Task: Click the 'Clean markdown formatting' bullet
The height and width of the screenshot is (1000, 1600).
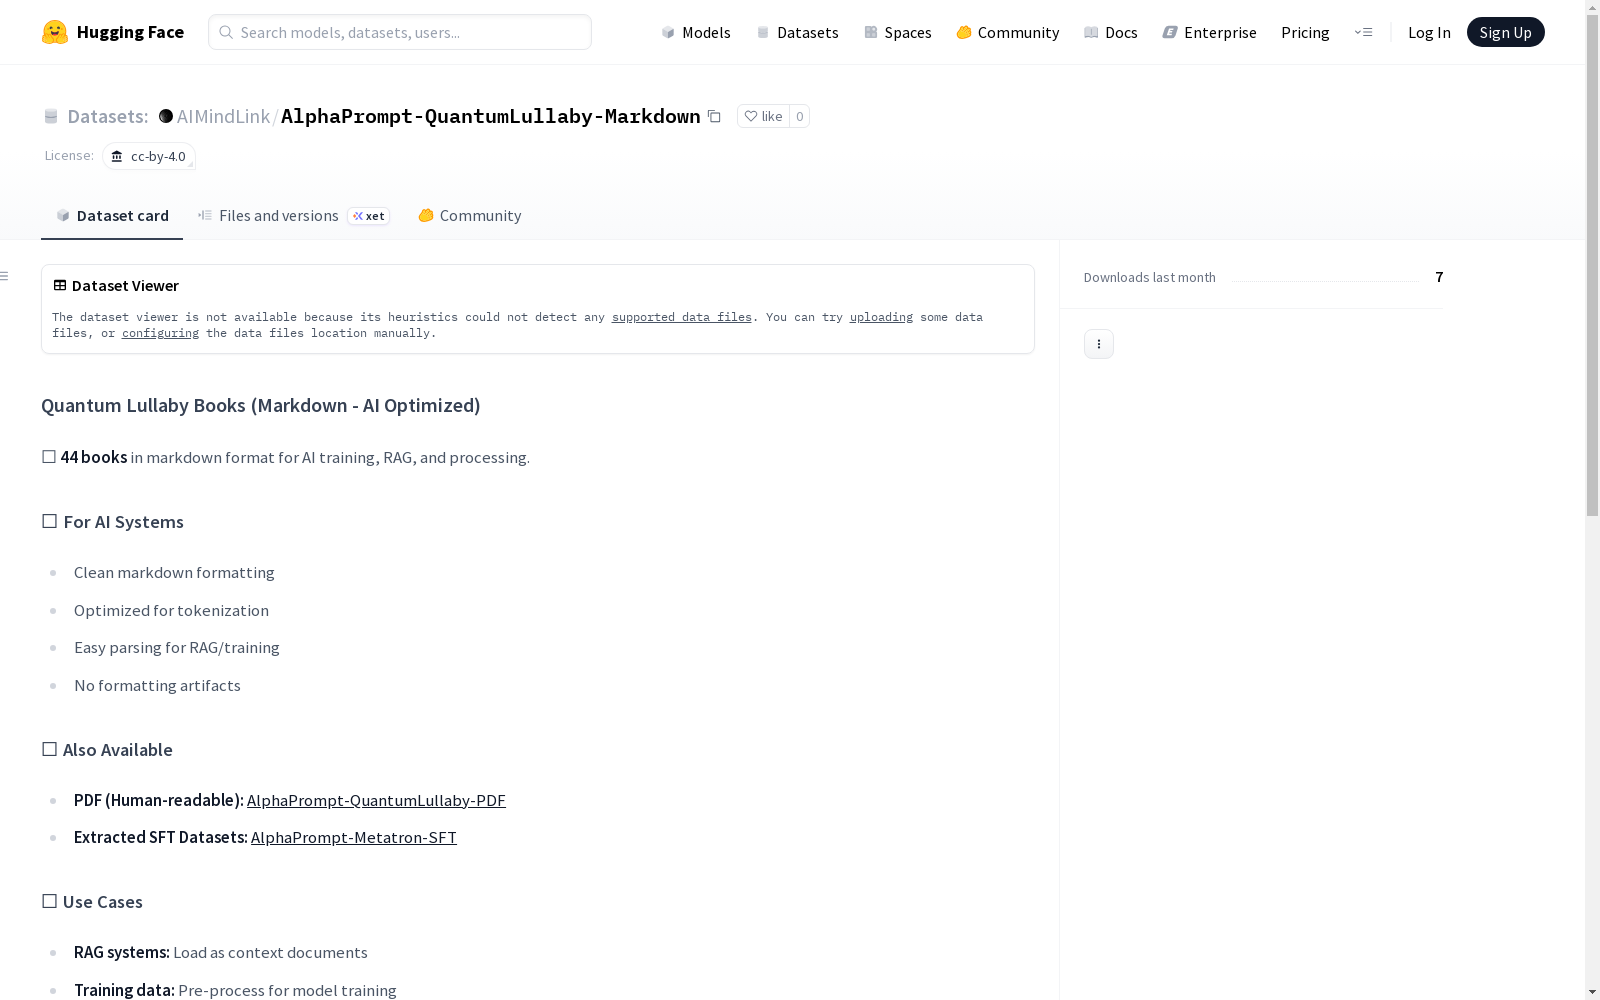Action: pyautogui.click(x=174, y=572)
